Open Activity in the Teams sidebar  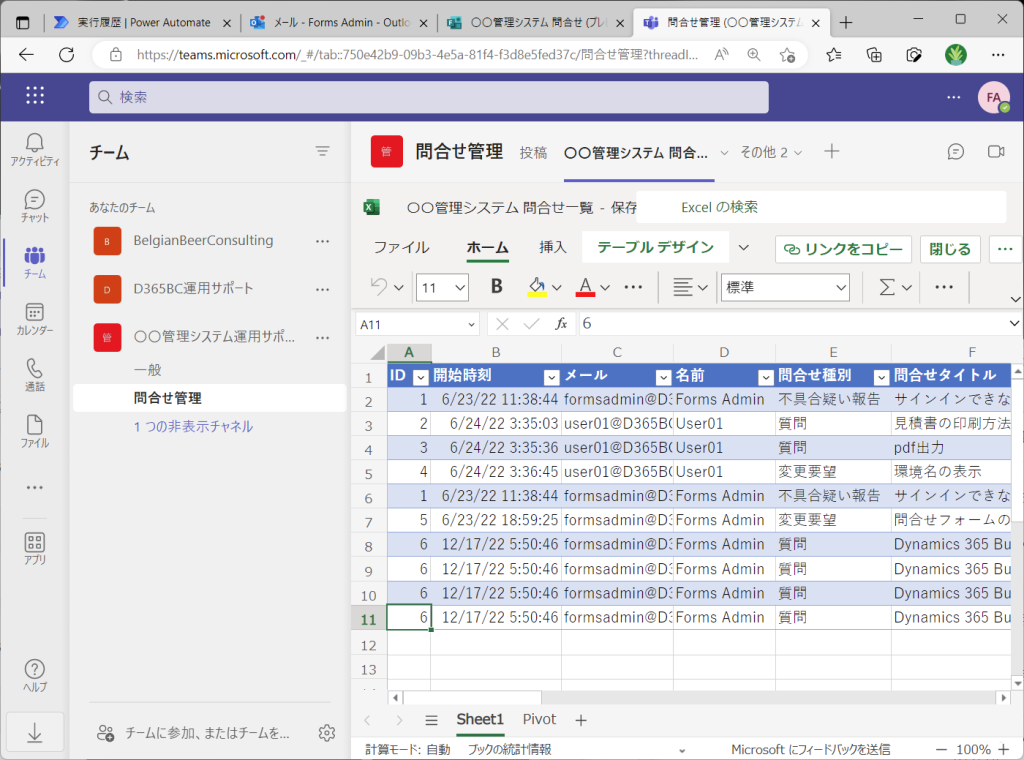tap(35, 150)
